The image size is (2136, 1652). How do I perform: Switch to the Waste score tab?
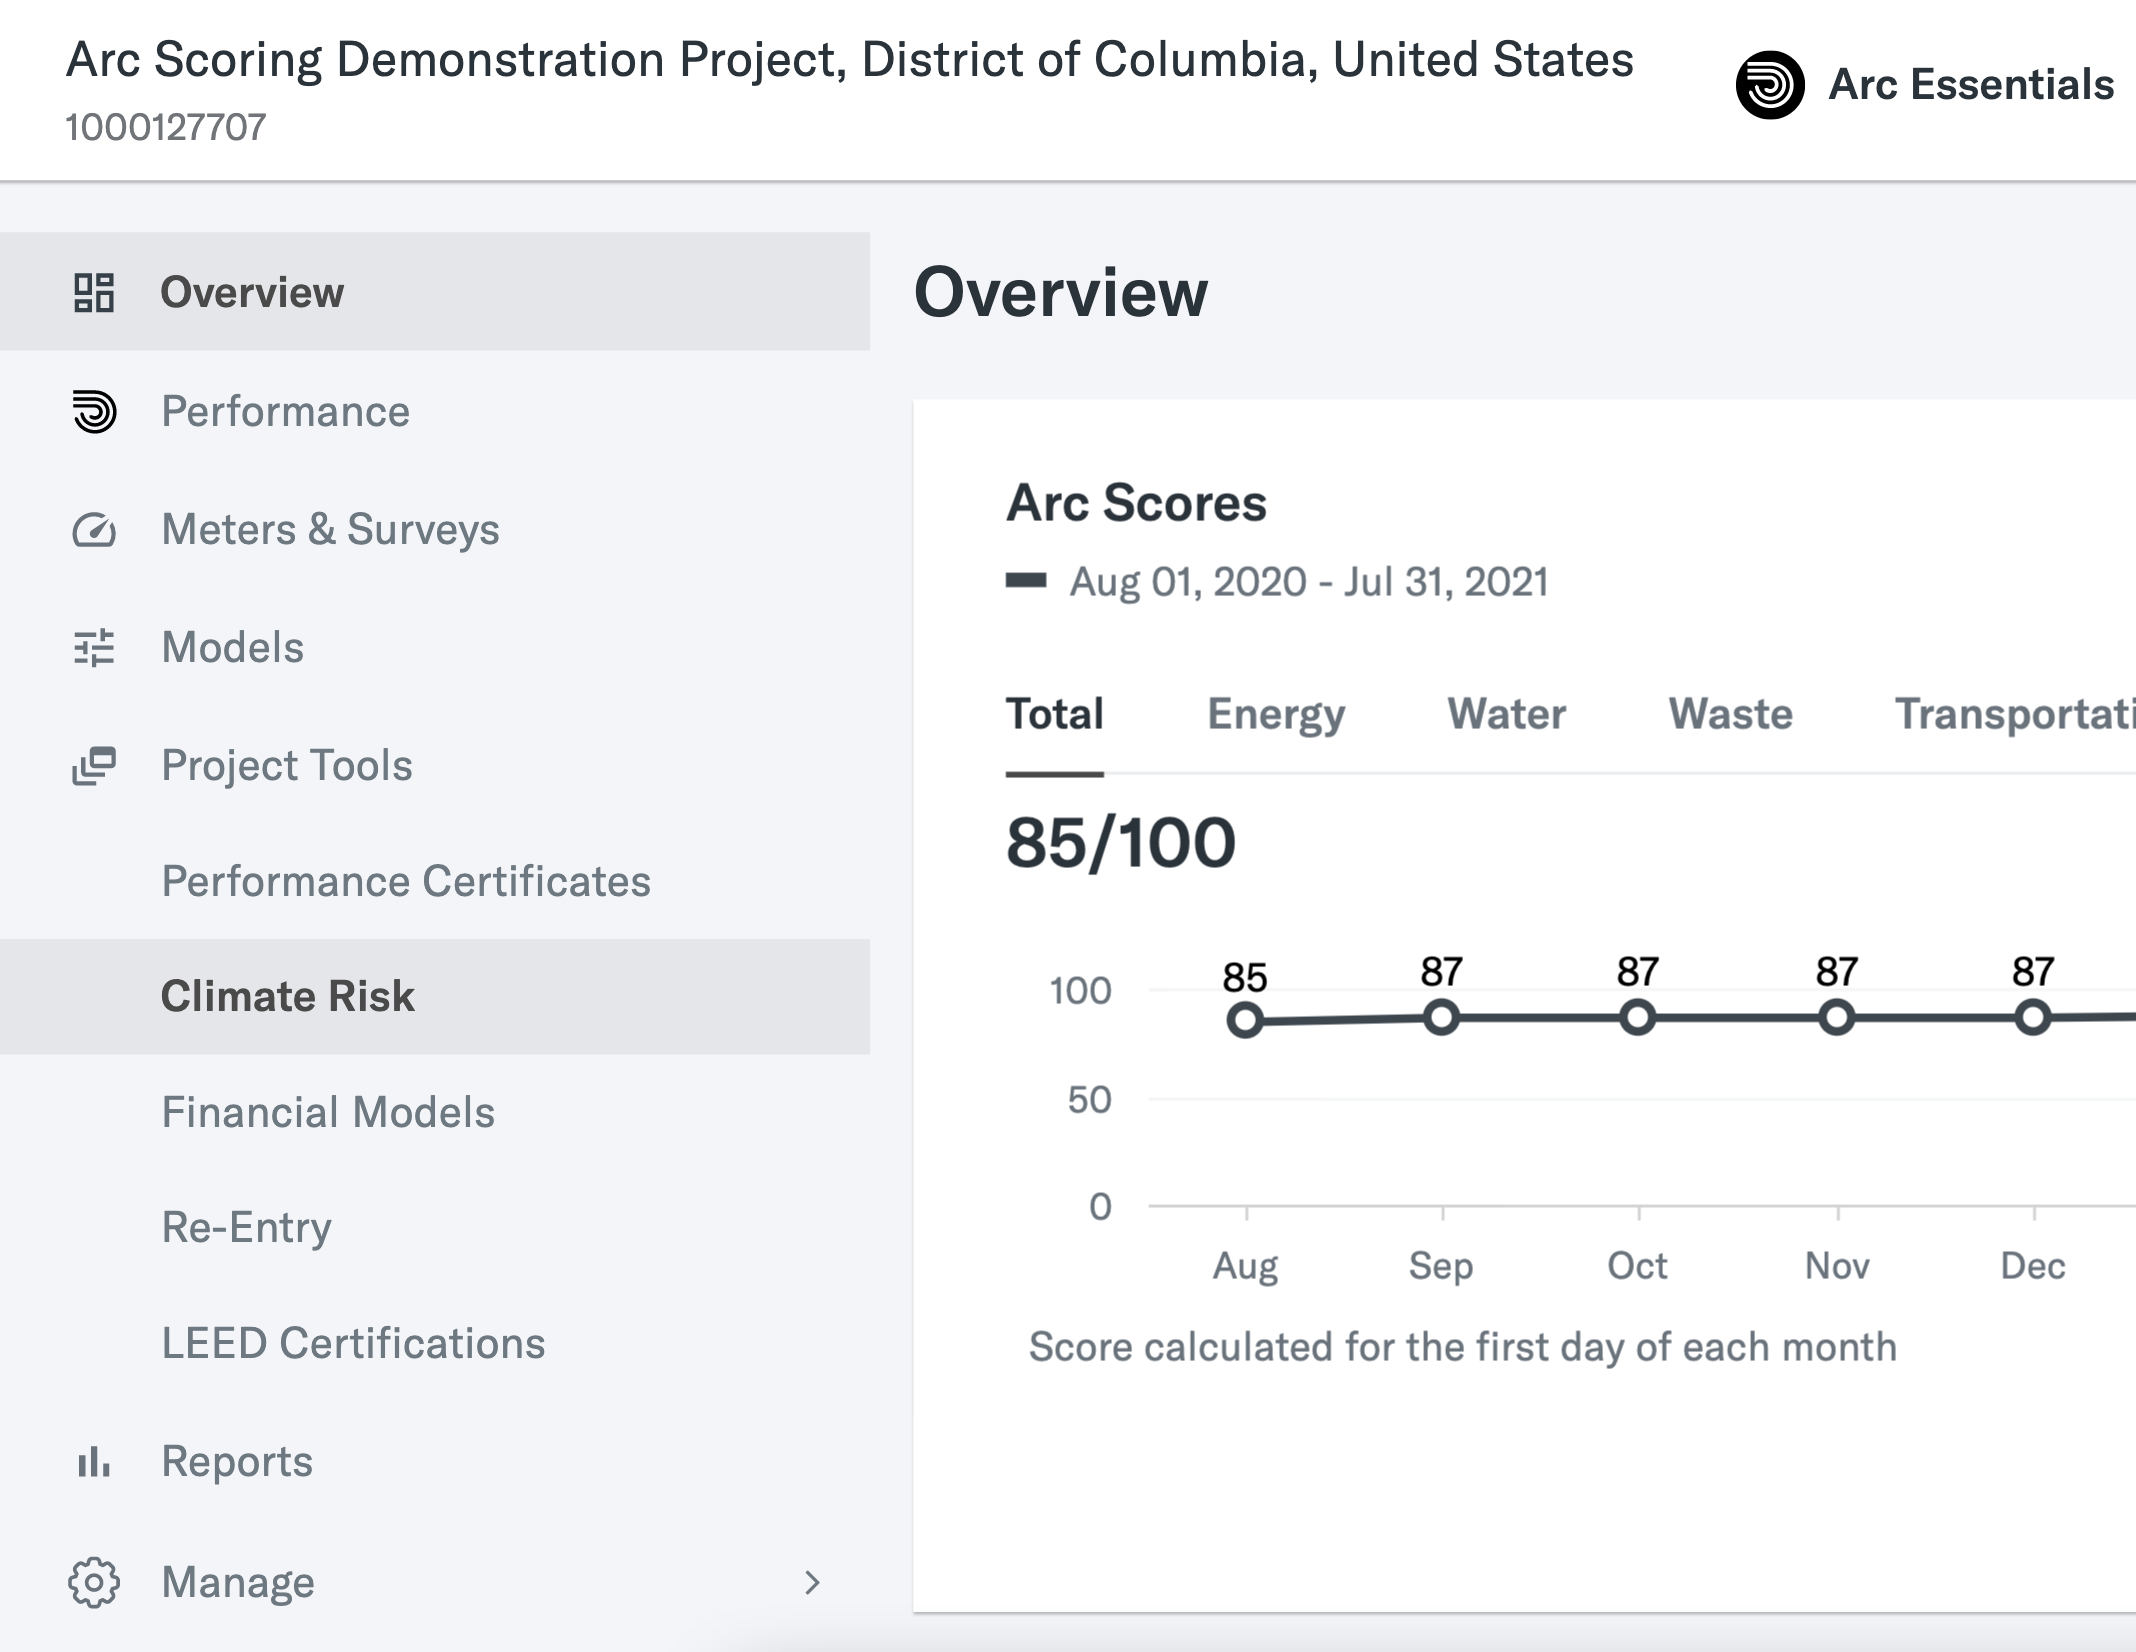(x=1730, y=714)
